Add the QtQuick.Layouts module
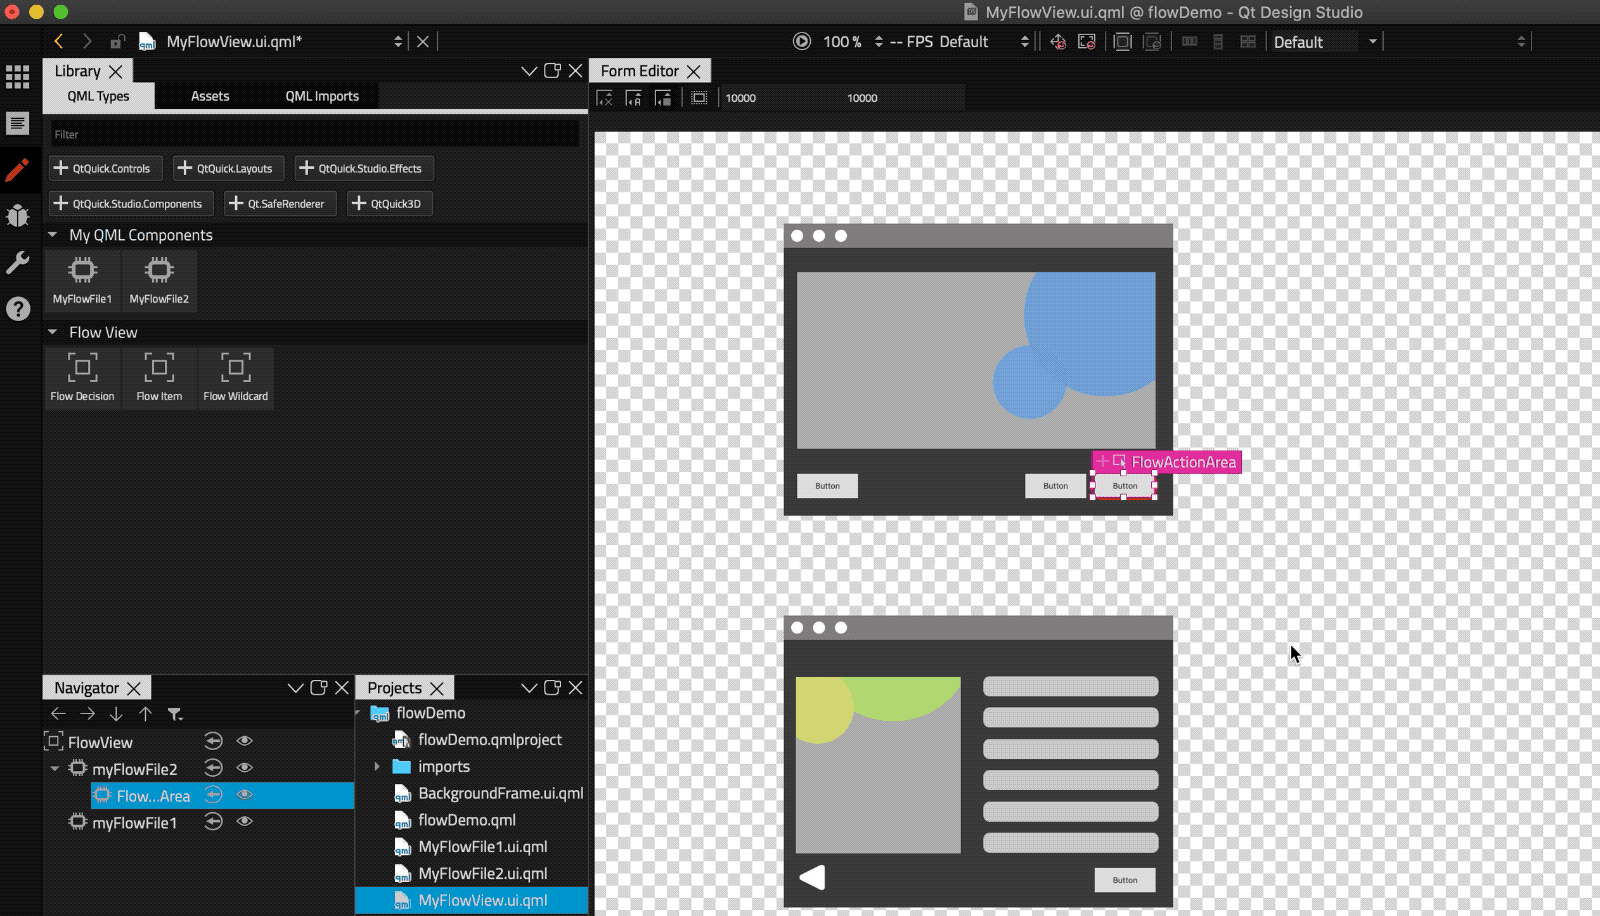This screenshot has width=1600, height=916. [228, 168]
